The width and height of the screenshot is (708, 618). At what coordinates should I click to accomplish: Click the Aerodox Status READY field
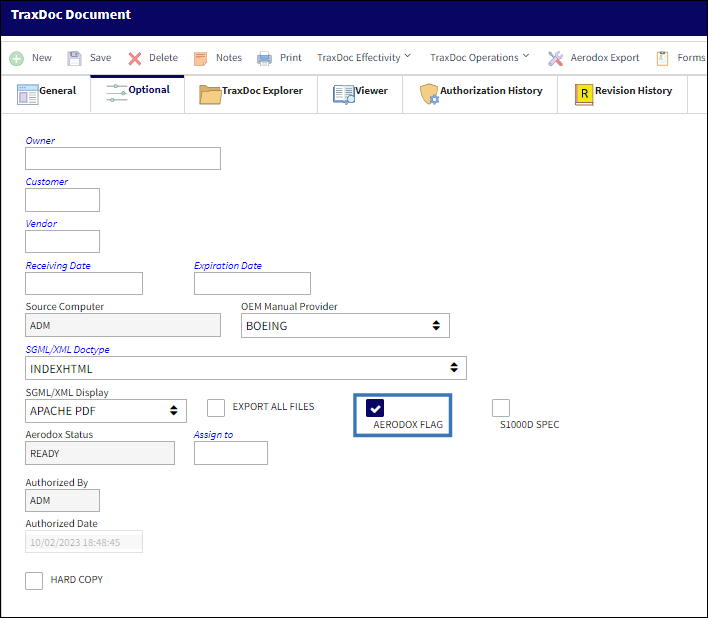(100, 453)
